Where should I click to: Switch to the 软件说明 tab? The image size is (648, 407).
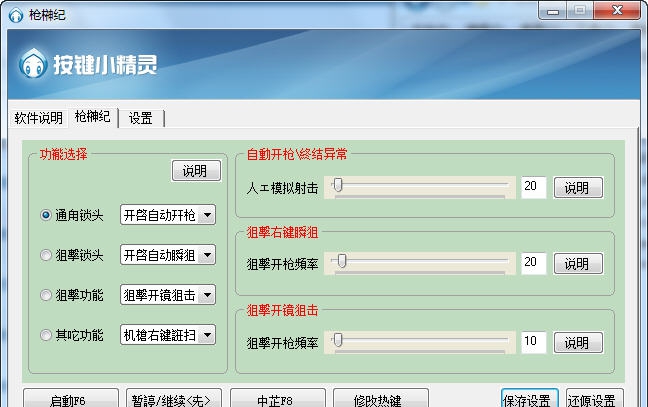click(38, 118)
